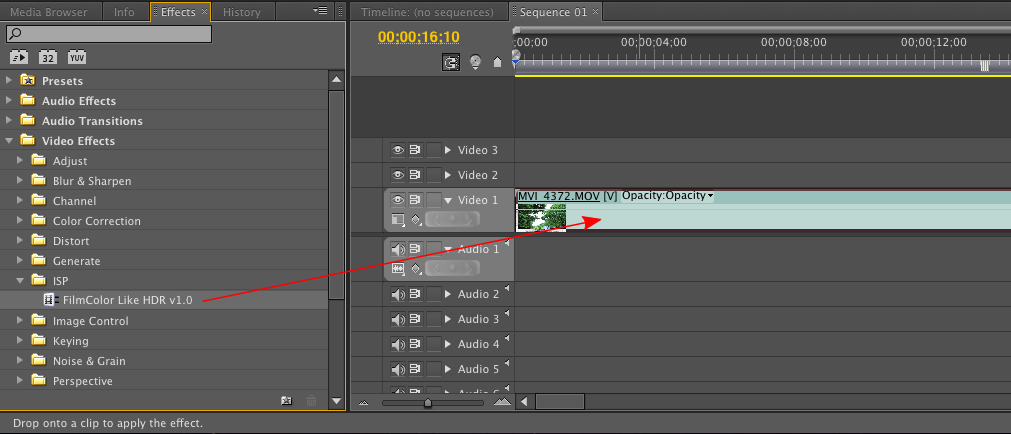Open Show Keyframes menu for Audio 1
The image size is (1011, 434).
tap(416, 268)
